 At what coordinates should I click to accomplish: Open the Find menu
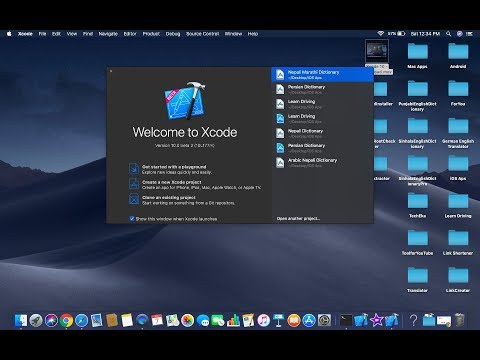point(88,34)
